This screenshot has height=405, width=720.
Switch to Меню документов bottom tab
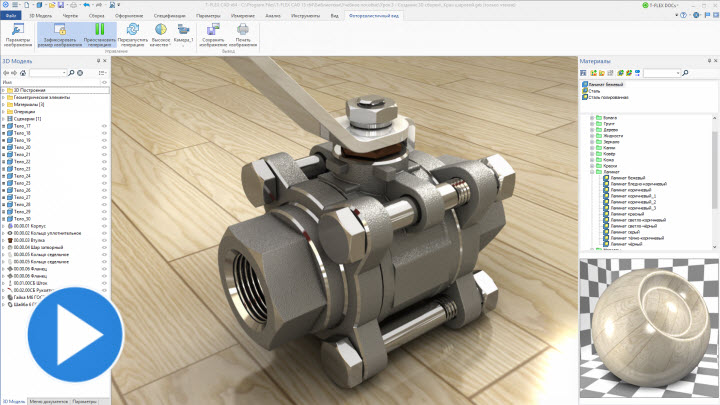tap(49, 401)
